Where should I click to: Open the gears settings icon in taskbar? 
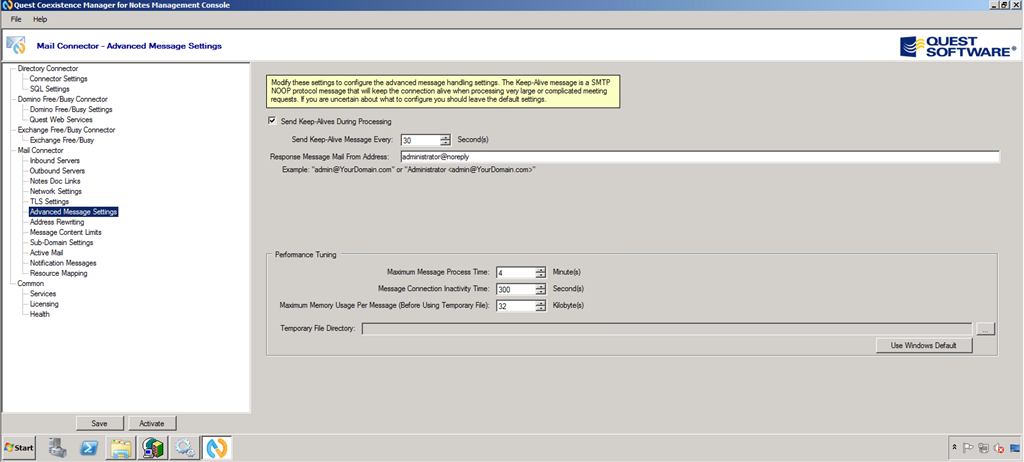click(184, 448)
